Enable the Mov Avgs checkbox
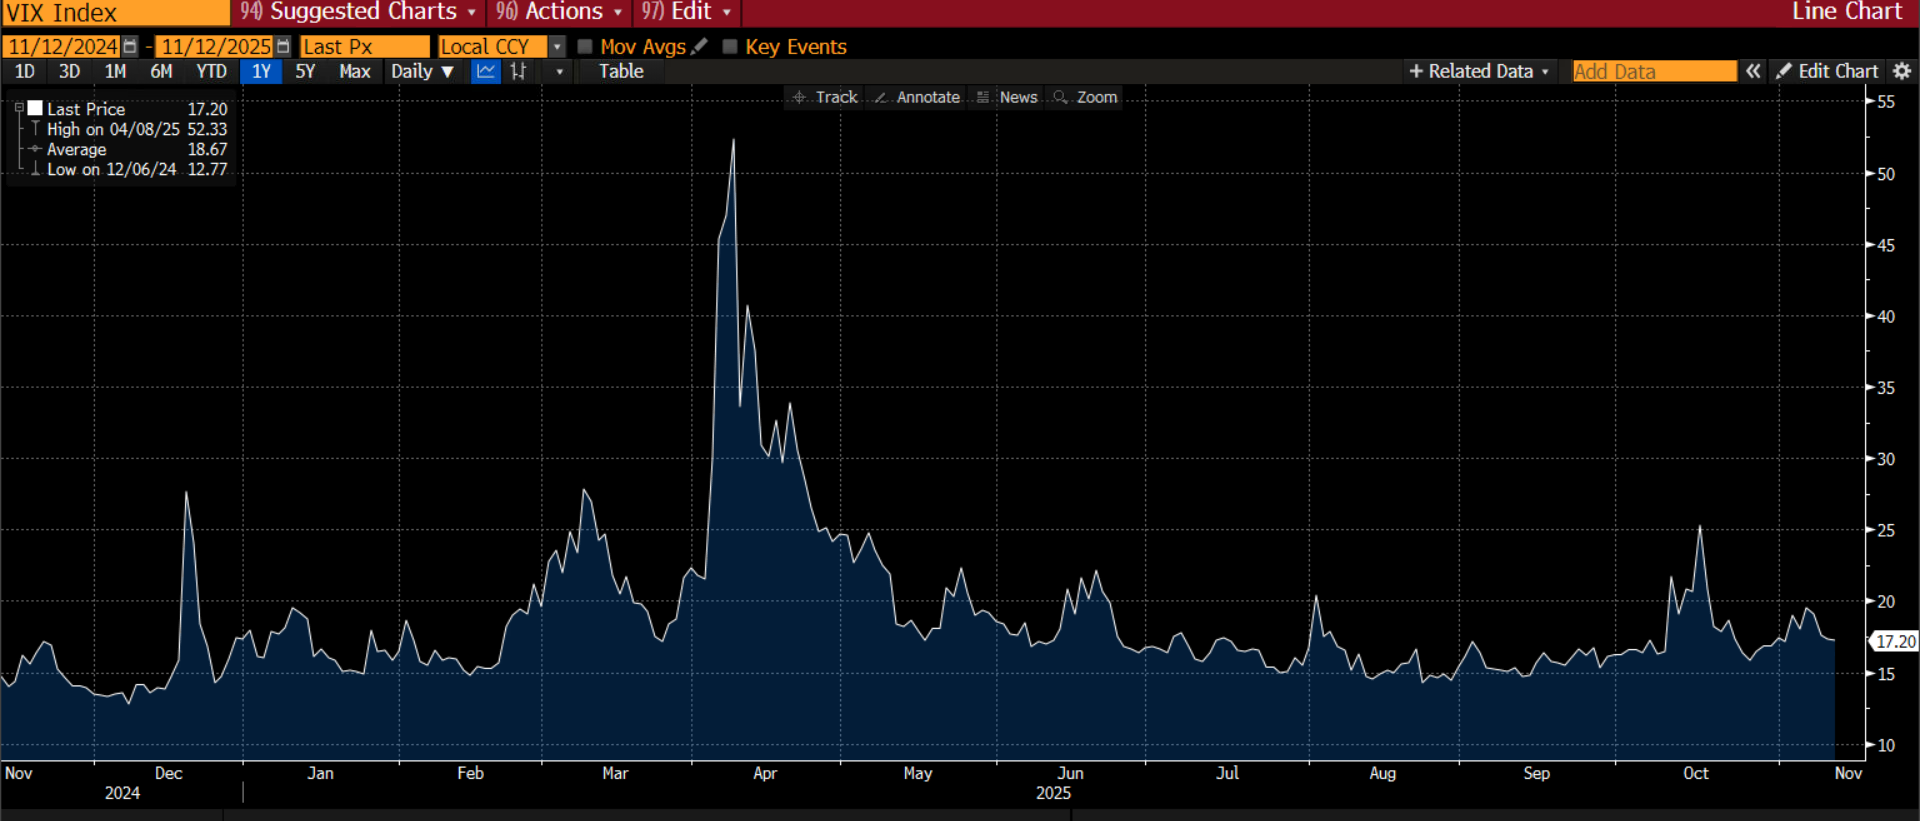Image resolution: width=1920 pixels, height=821 pixels. [586, 47]
